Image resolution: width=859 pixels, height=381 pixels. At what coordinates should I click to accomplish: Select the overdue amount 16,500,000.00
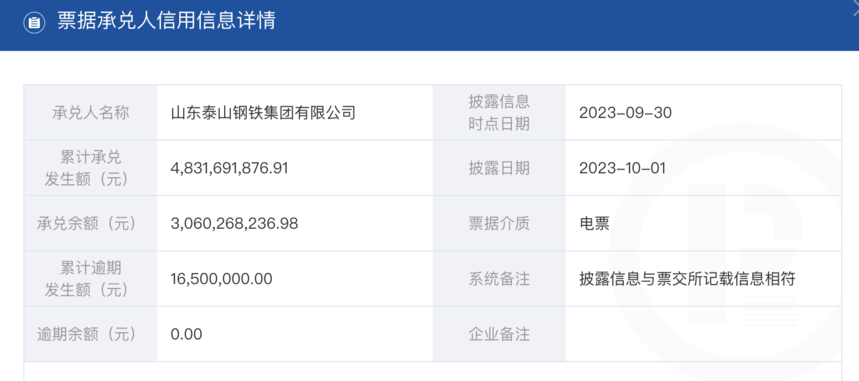pos(221,279)
